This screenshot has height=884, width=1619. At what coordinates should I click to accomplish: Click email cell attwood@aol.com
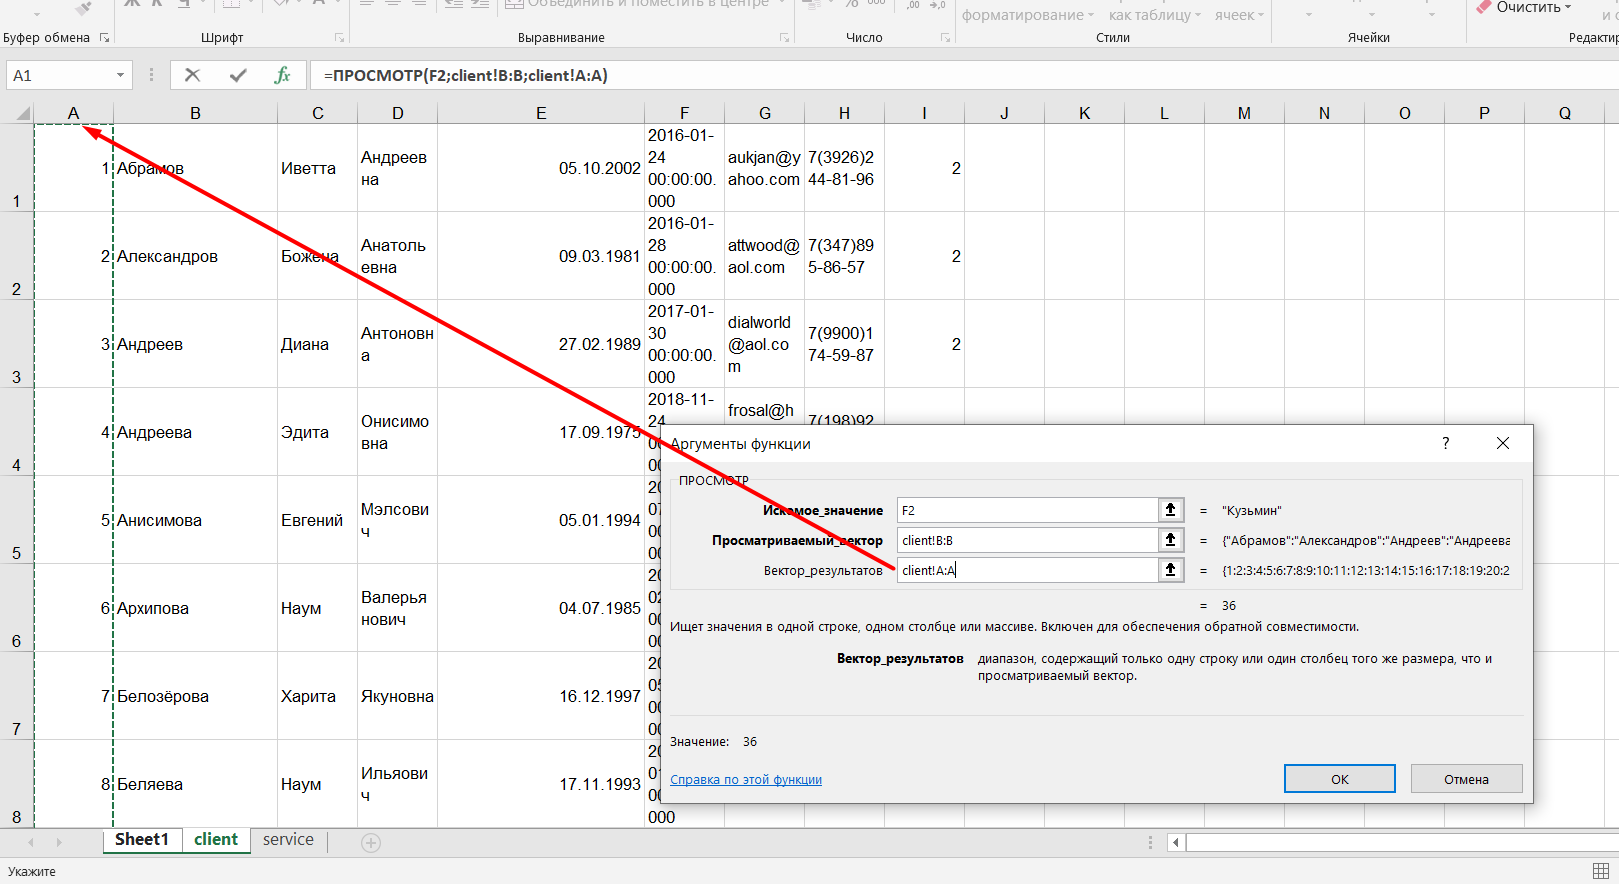click(765, 256)
